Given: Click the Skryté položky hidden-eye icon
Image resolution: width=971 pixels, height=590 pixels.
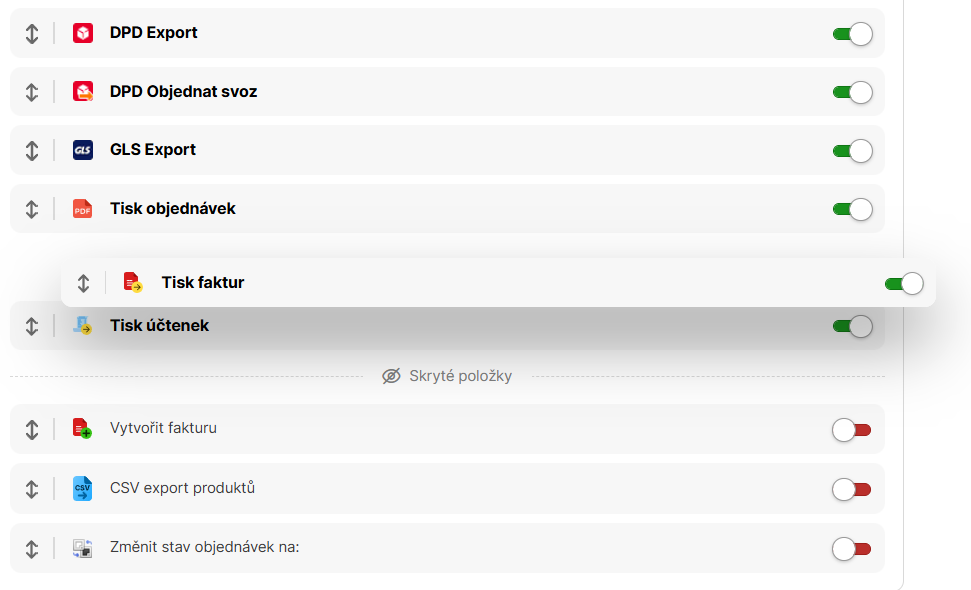Looking at the screenshot, I should click(391, 376).
